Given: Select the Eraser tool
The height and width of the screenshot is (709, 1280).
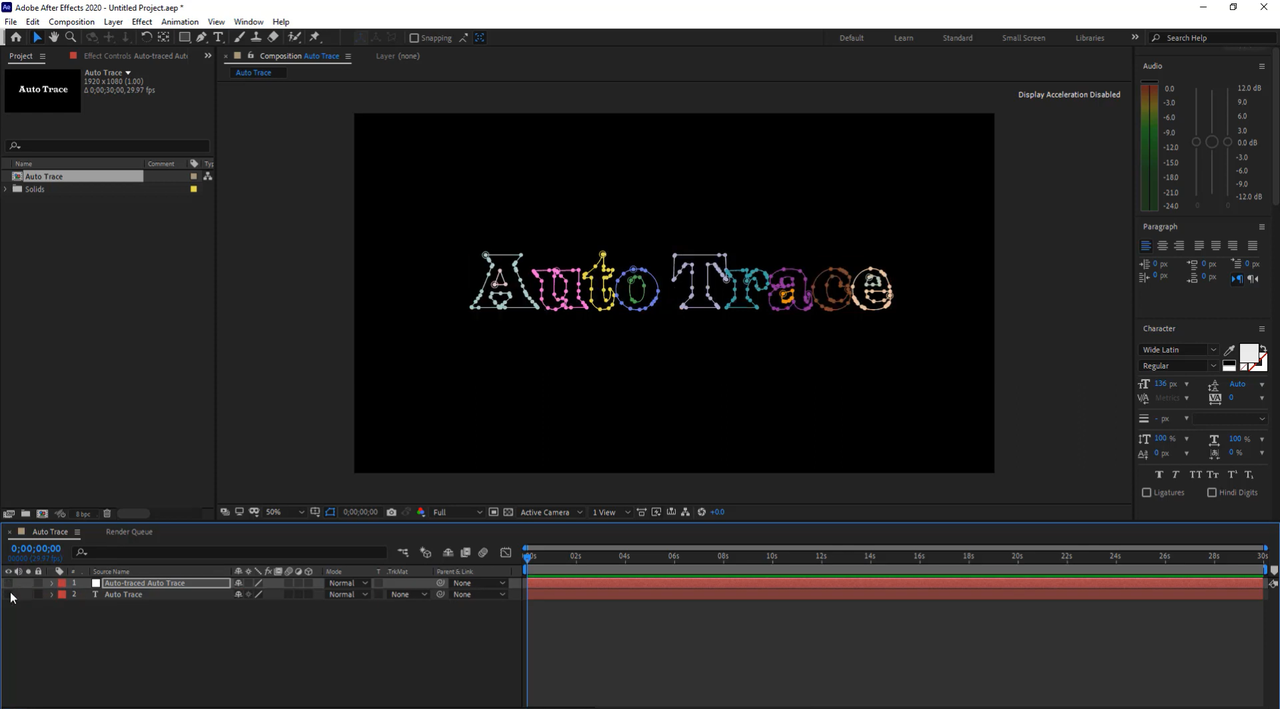Looking at the screenshot, I should (273, 37).
